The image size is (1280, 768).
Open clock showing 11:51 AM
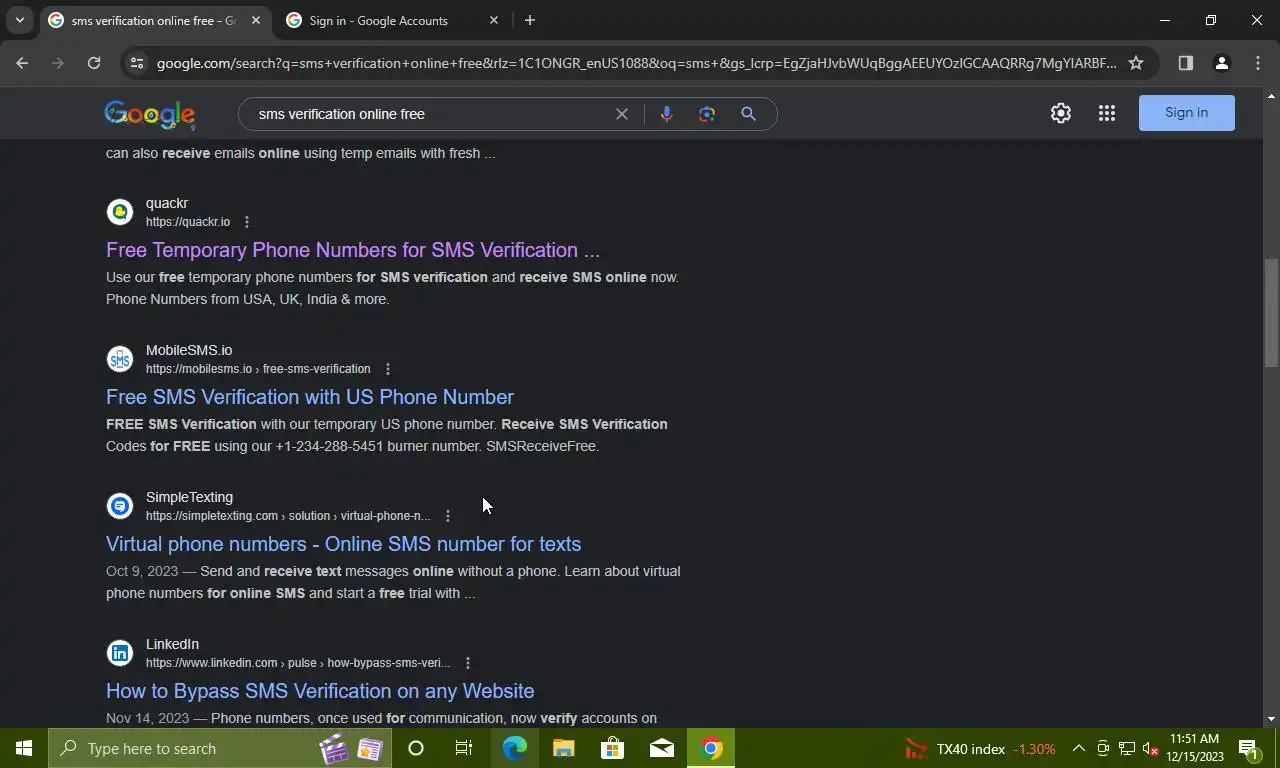tap(1194, 748)
